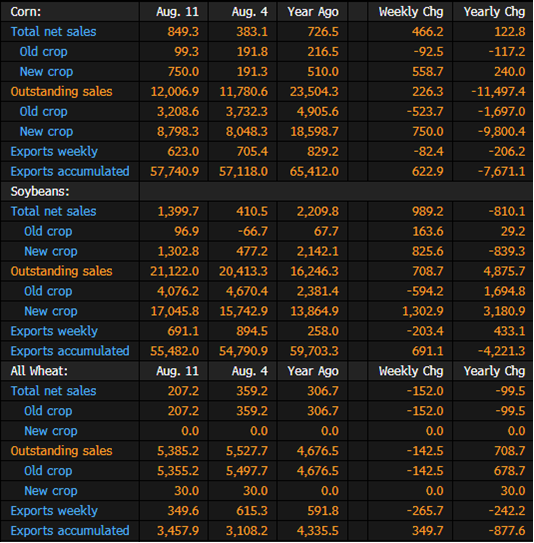This screenshot has width=534, height=543.
Task: Select the Aug. 4 header in All Wheat row
Action: (x=249, y=371)
